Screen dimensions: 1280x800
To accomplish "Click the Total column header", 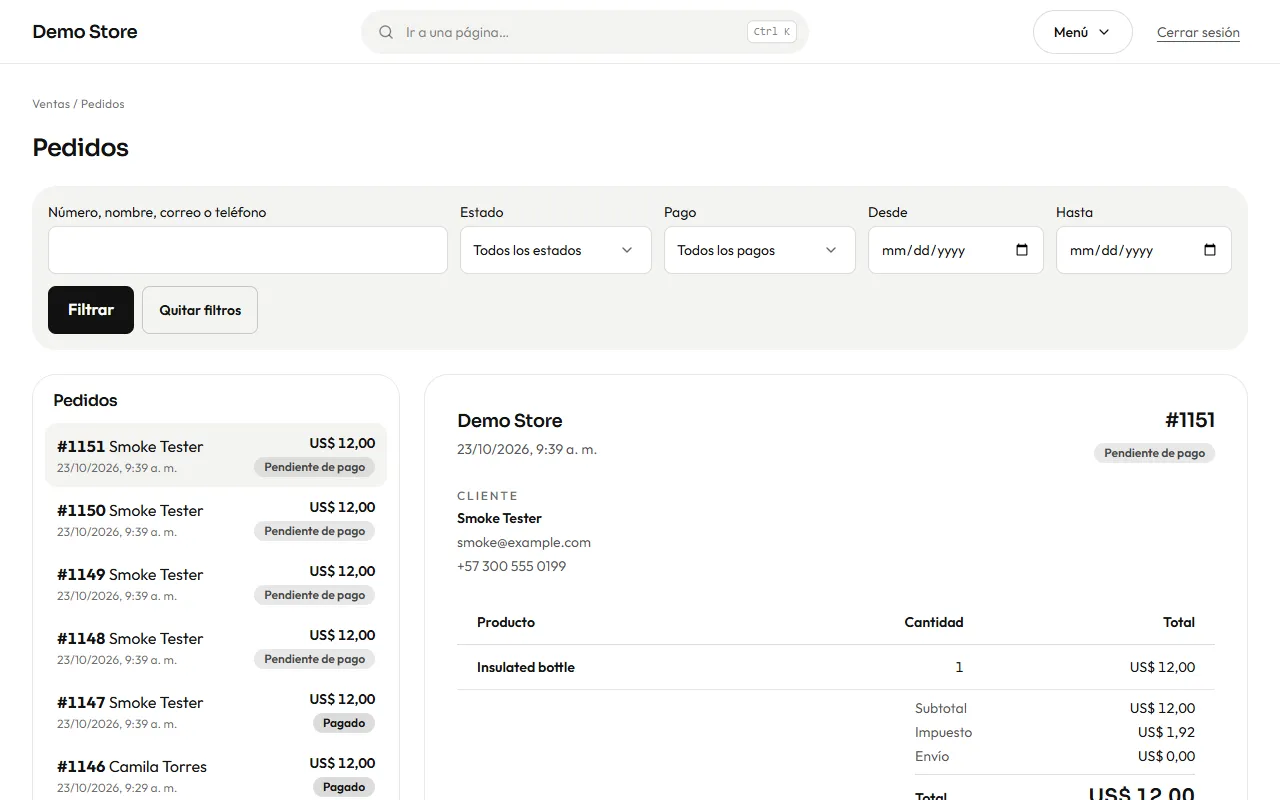I will [x=1179, y=622].
